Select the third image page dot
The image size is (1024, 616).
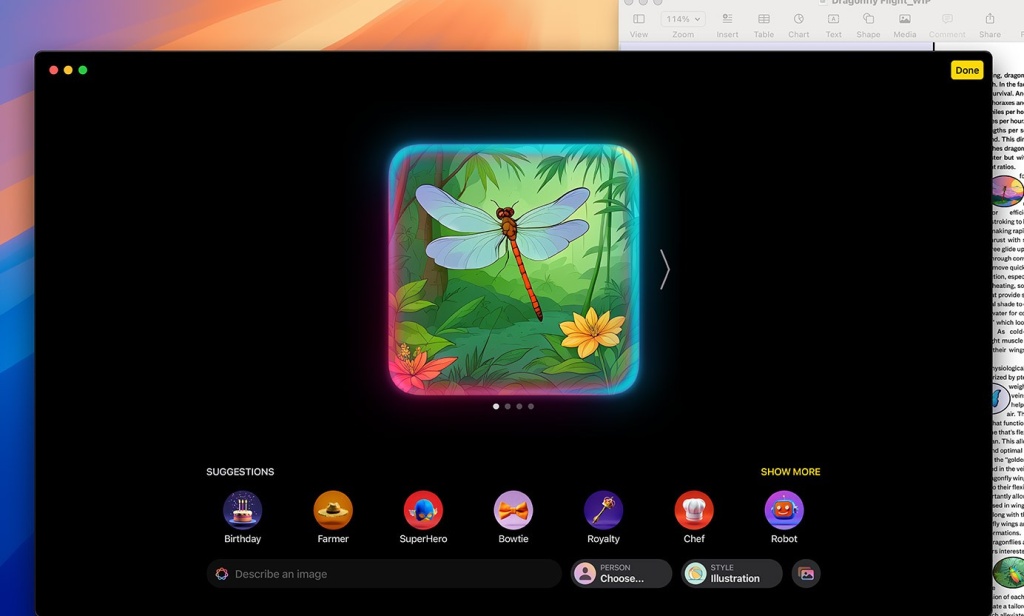pos(519,407)
